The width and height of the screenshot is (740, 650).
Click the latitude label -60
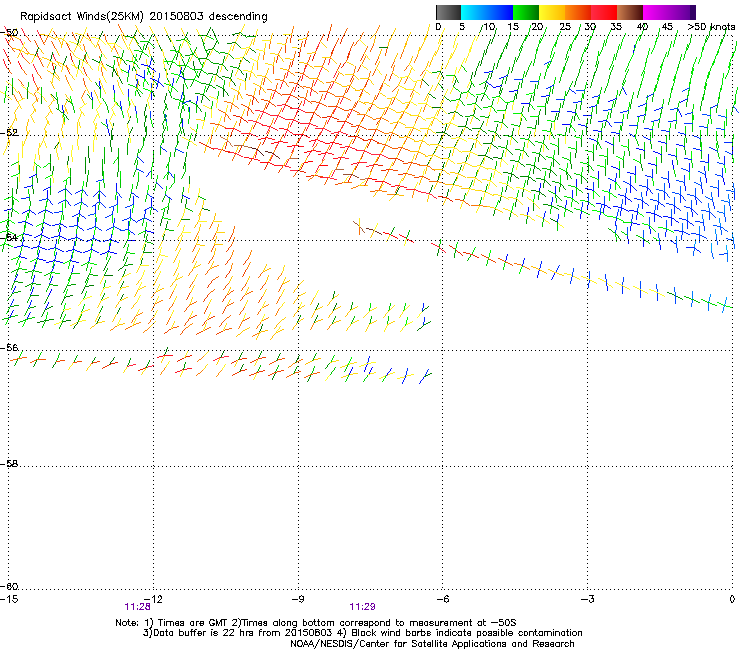pos(10,586)
